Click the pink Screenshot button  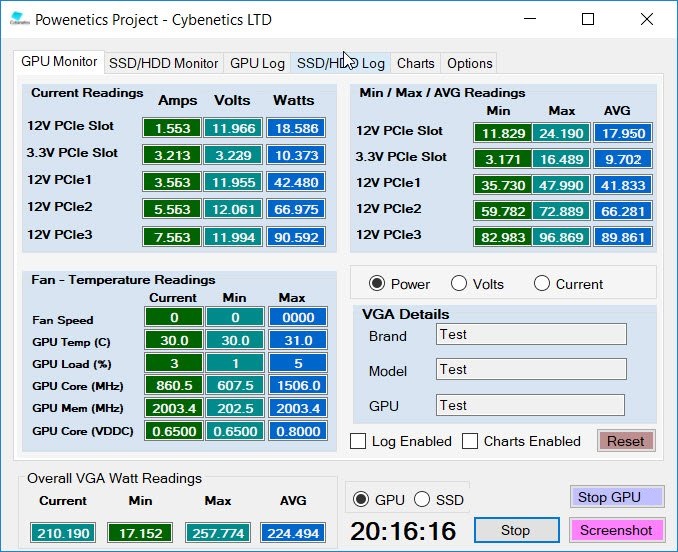coord(617,530)
